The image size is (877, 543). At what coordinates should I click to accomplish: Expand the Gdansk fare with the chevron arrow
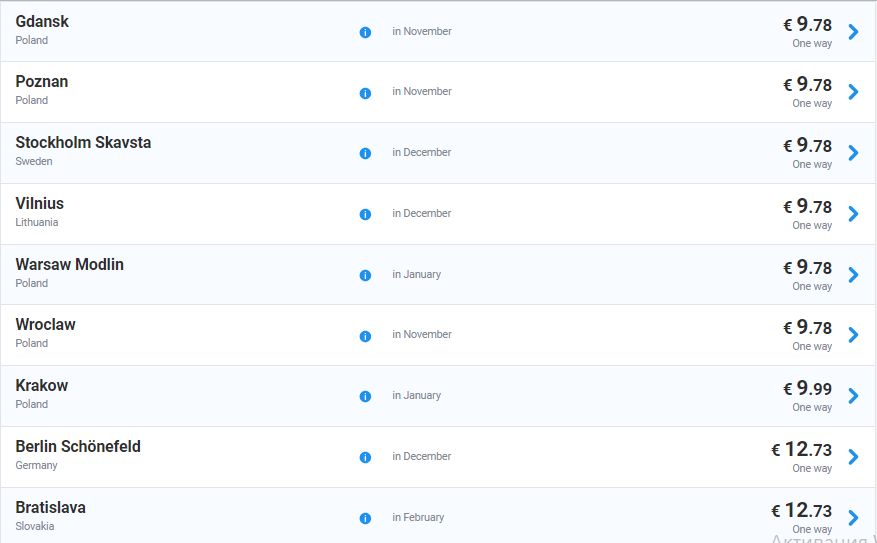coord(853,31)
